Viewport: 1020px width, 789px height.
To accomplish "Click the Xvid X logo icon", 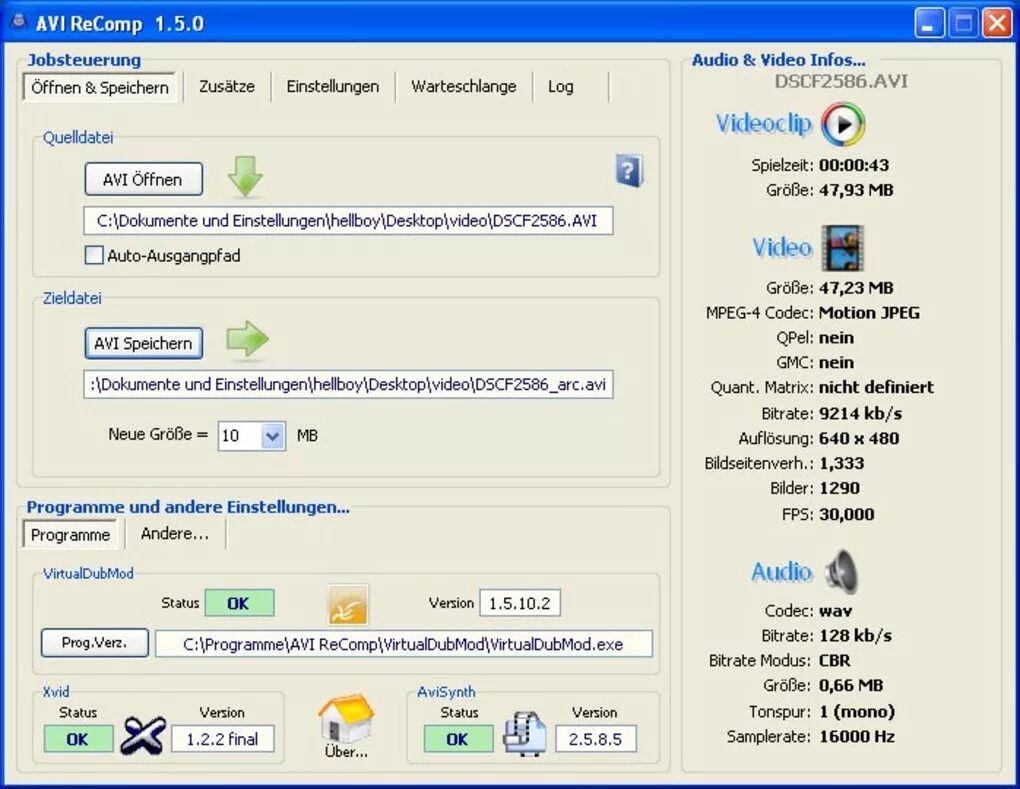I will [x=142, y=735].
